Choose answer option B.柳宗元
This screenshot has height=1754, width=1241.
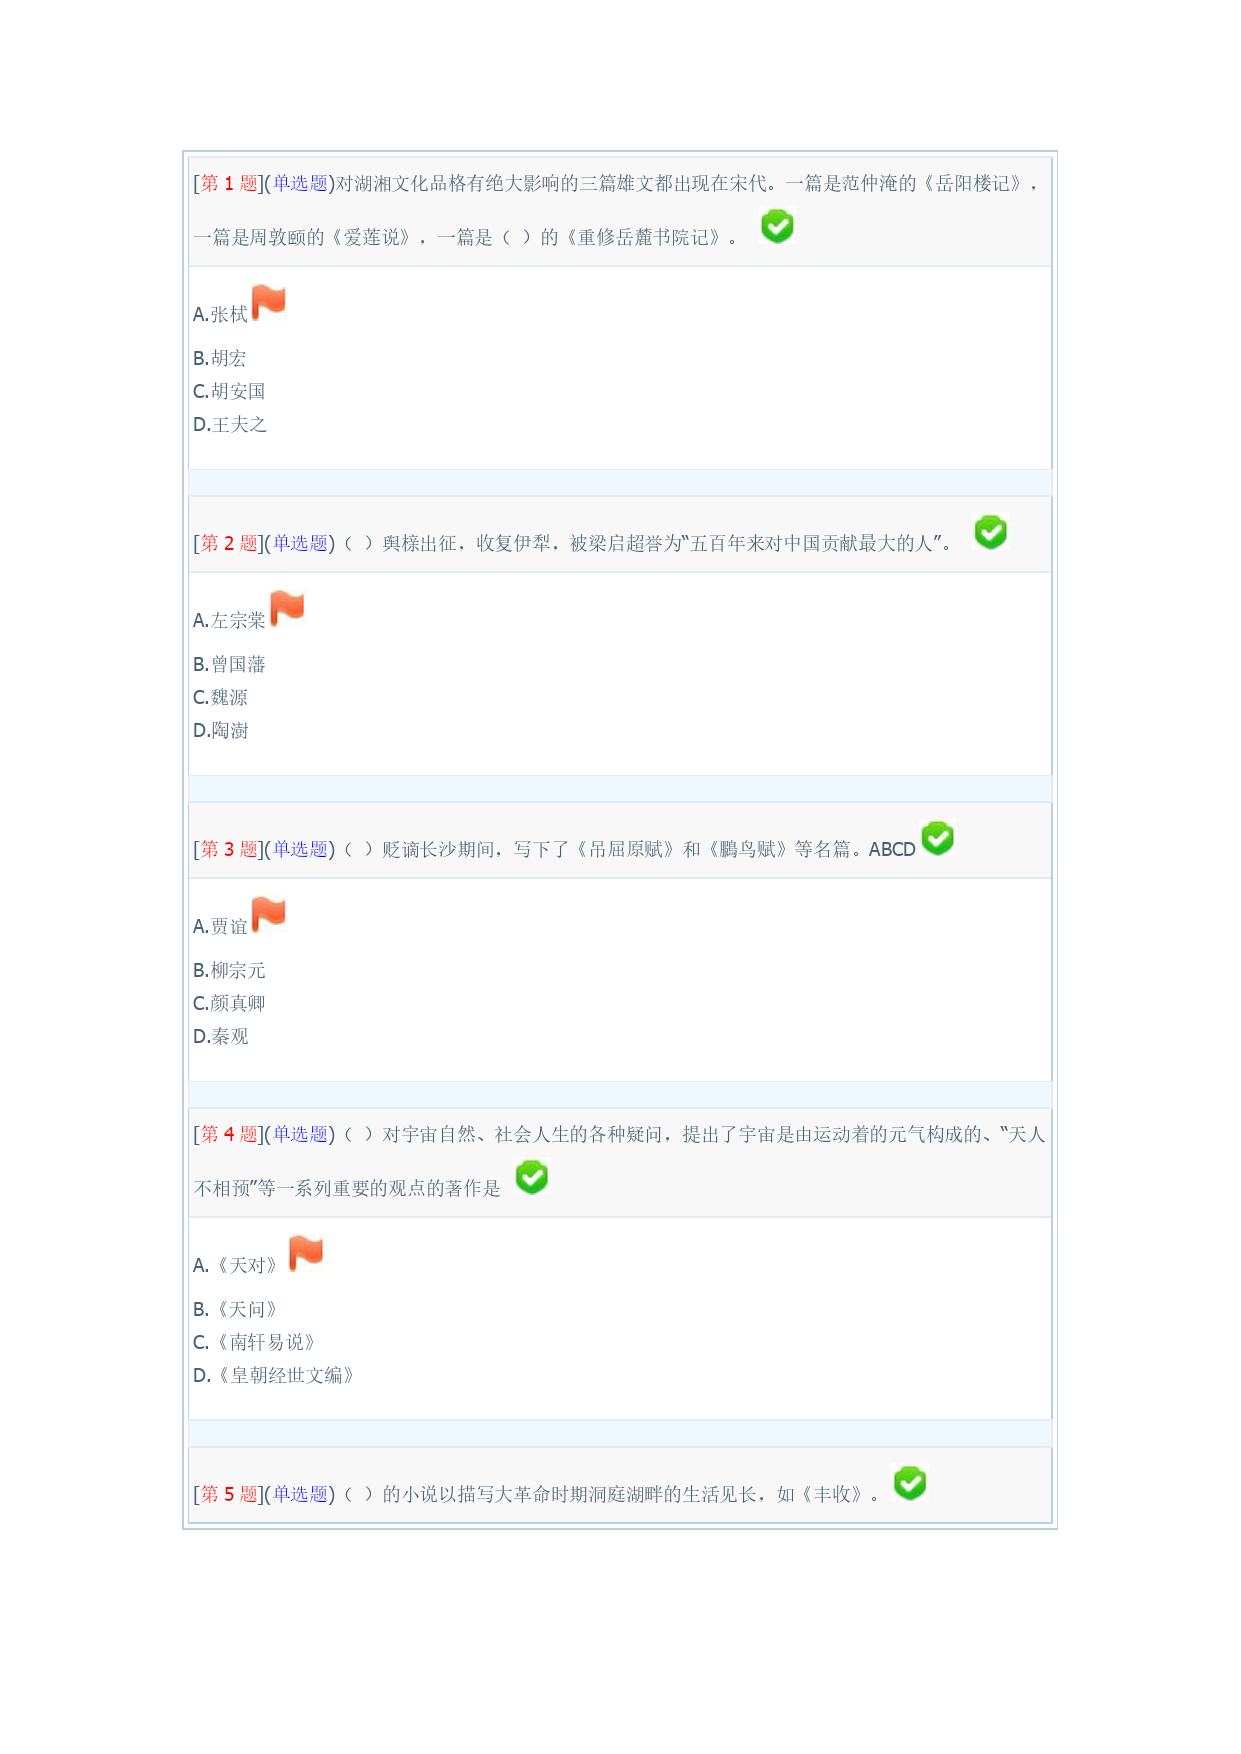click(229, 970)
